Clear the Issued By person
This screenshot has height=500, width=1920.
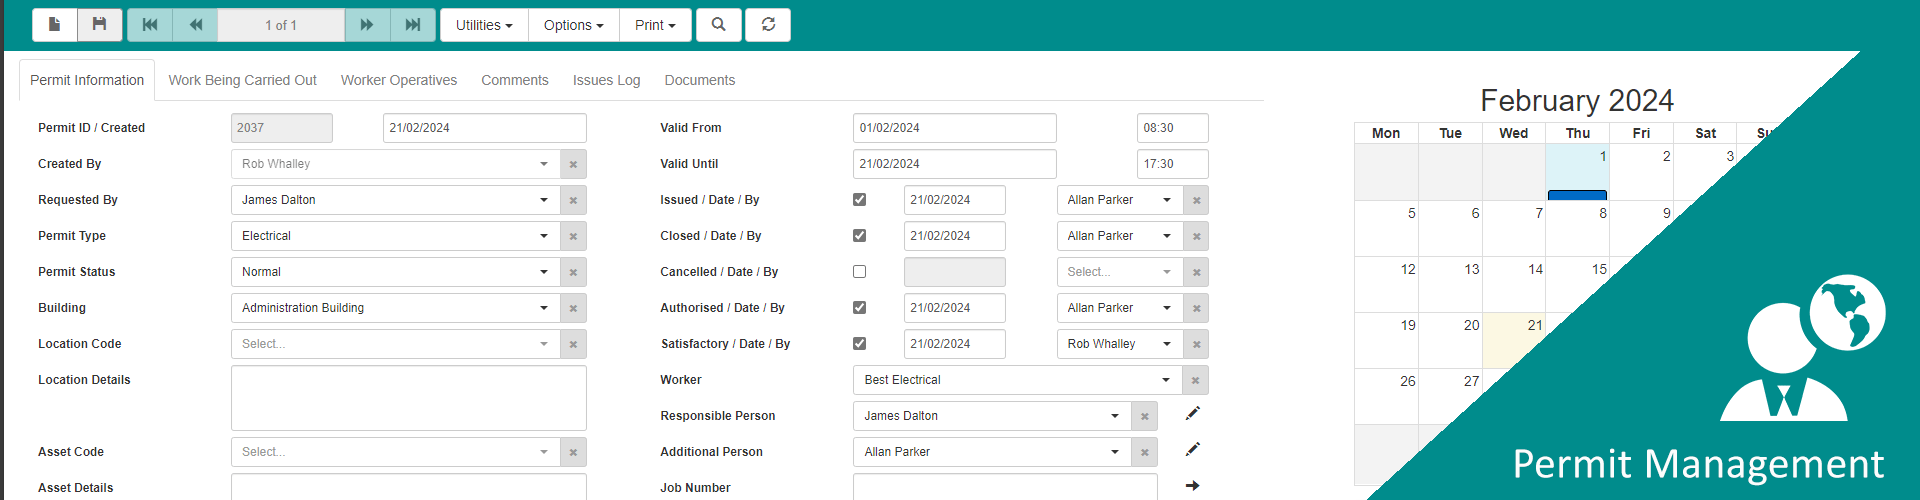point(1196,200)
